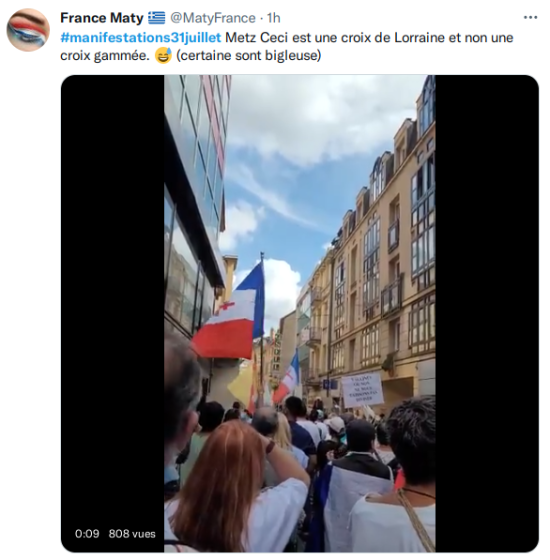Click the left black bar of video

pyautogui.click(x=112, y=314)
